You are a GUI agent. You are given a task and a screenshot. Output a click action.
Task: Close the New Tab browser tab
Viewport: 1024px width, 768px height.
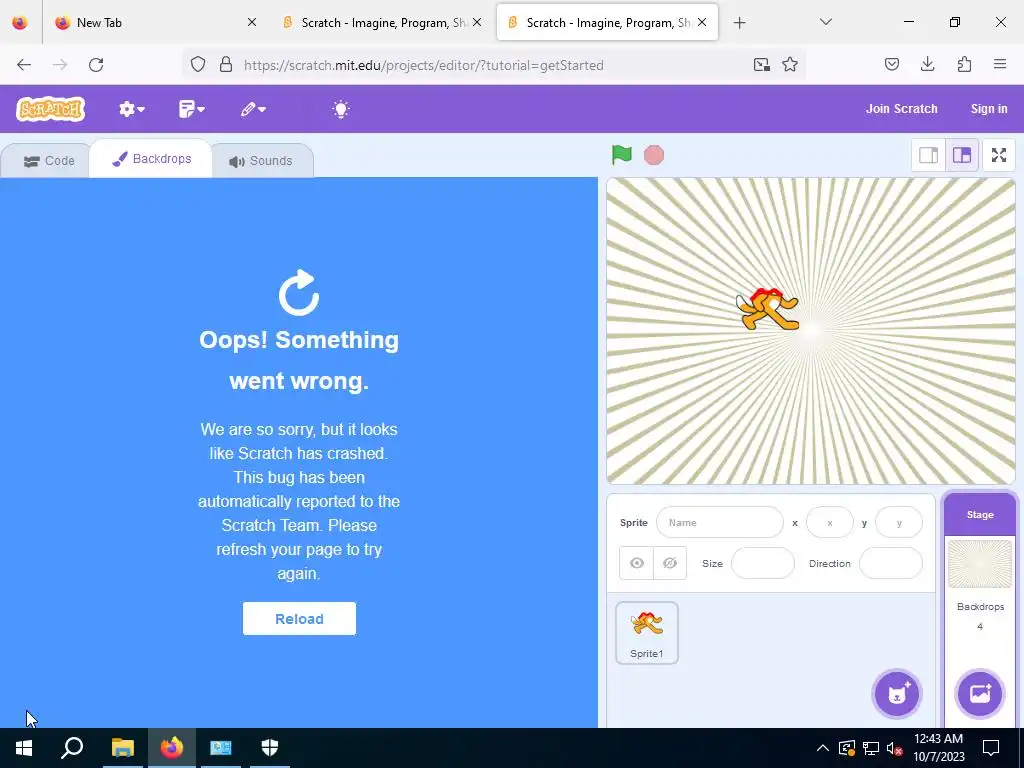tap(252, 22)
